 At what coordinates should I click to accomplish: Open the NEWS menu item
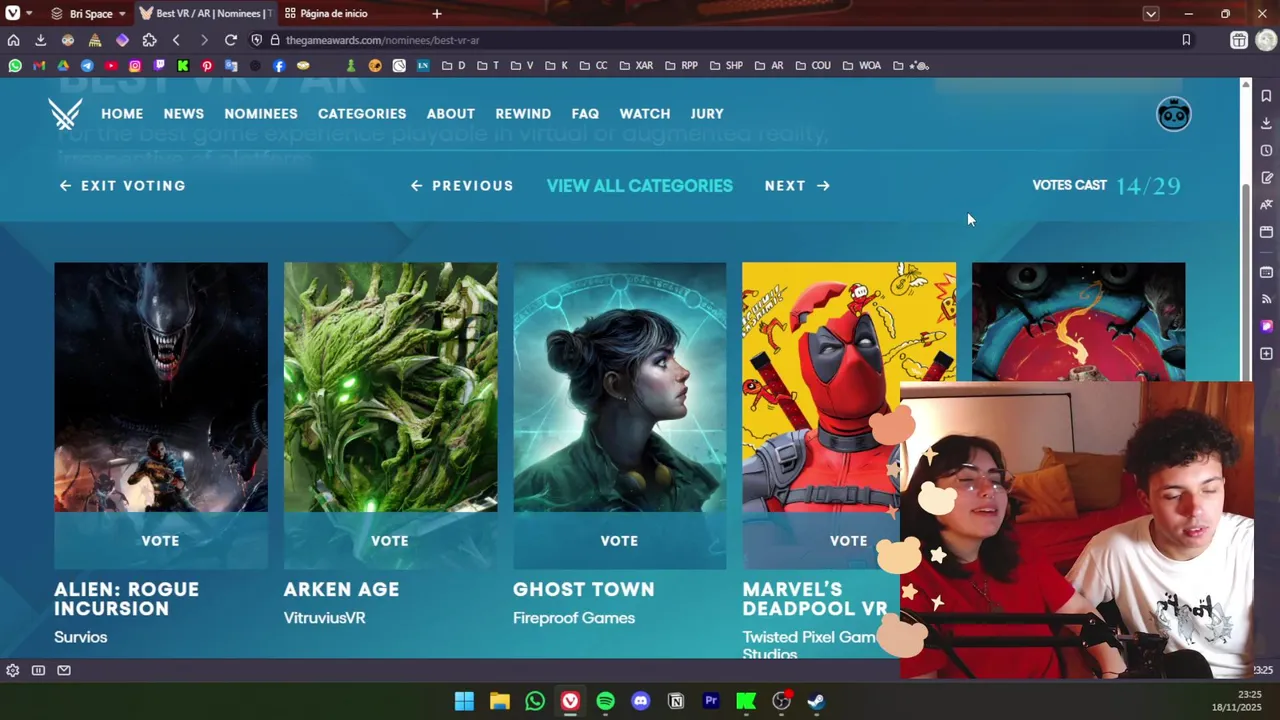tap(184, 114)
